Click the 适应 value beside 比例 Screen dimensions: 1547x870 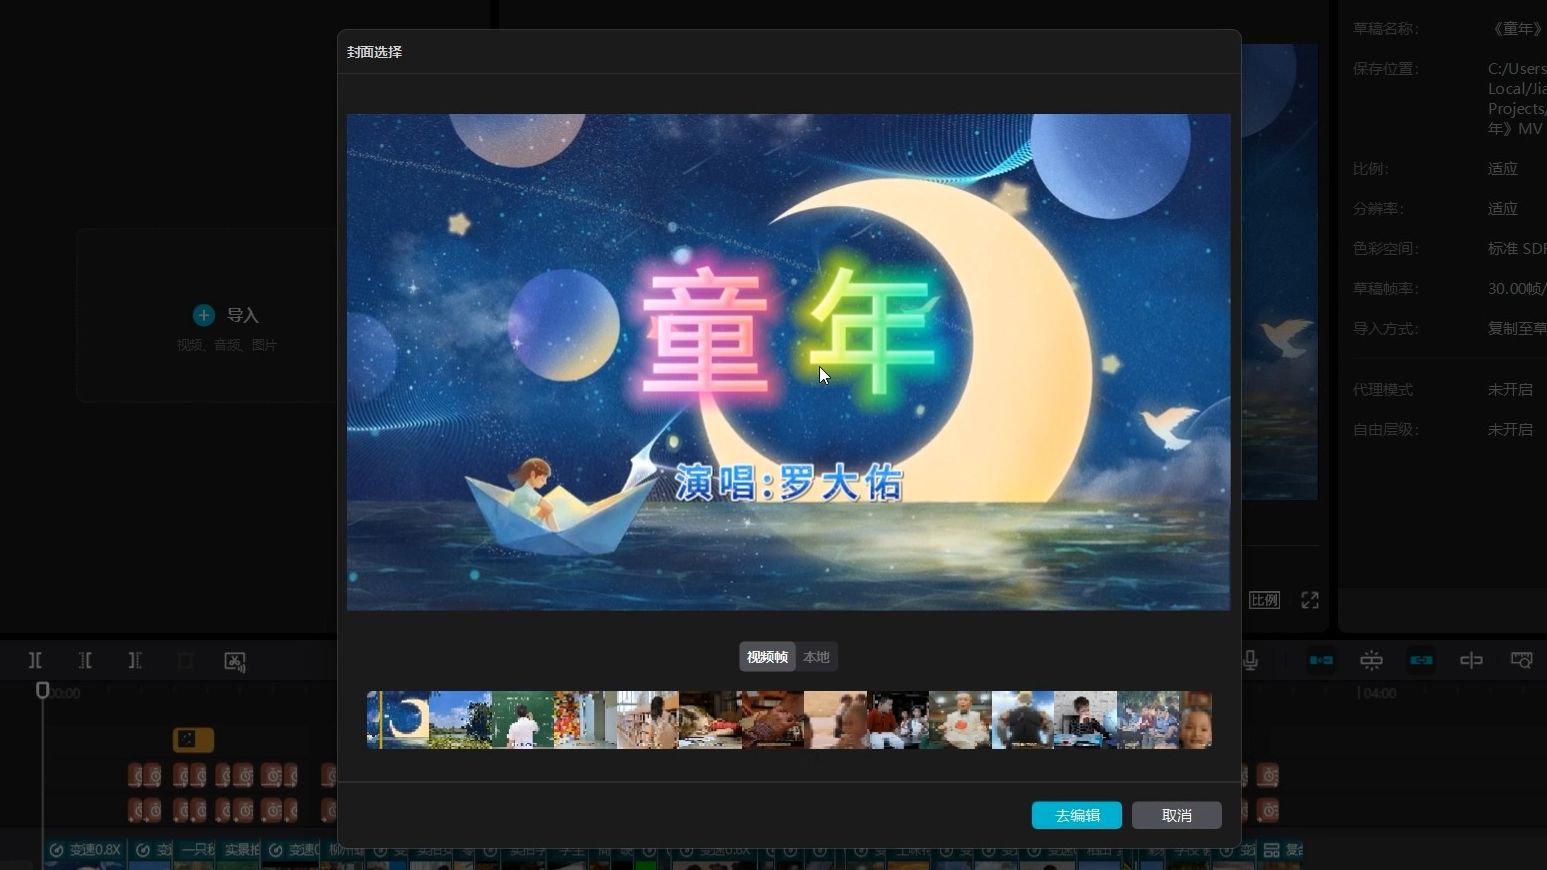tap(1503, 169)
